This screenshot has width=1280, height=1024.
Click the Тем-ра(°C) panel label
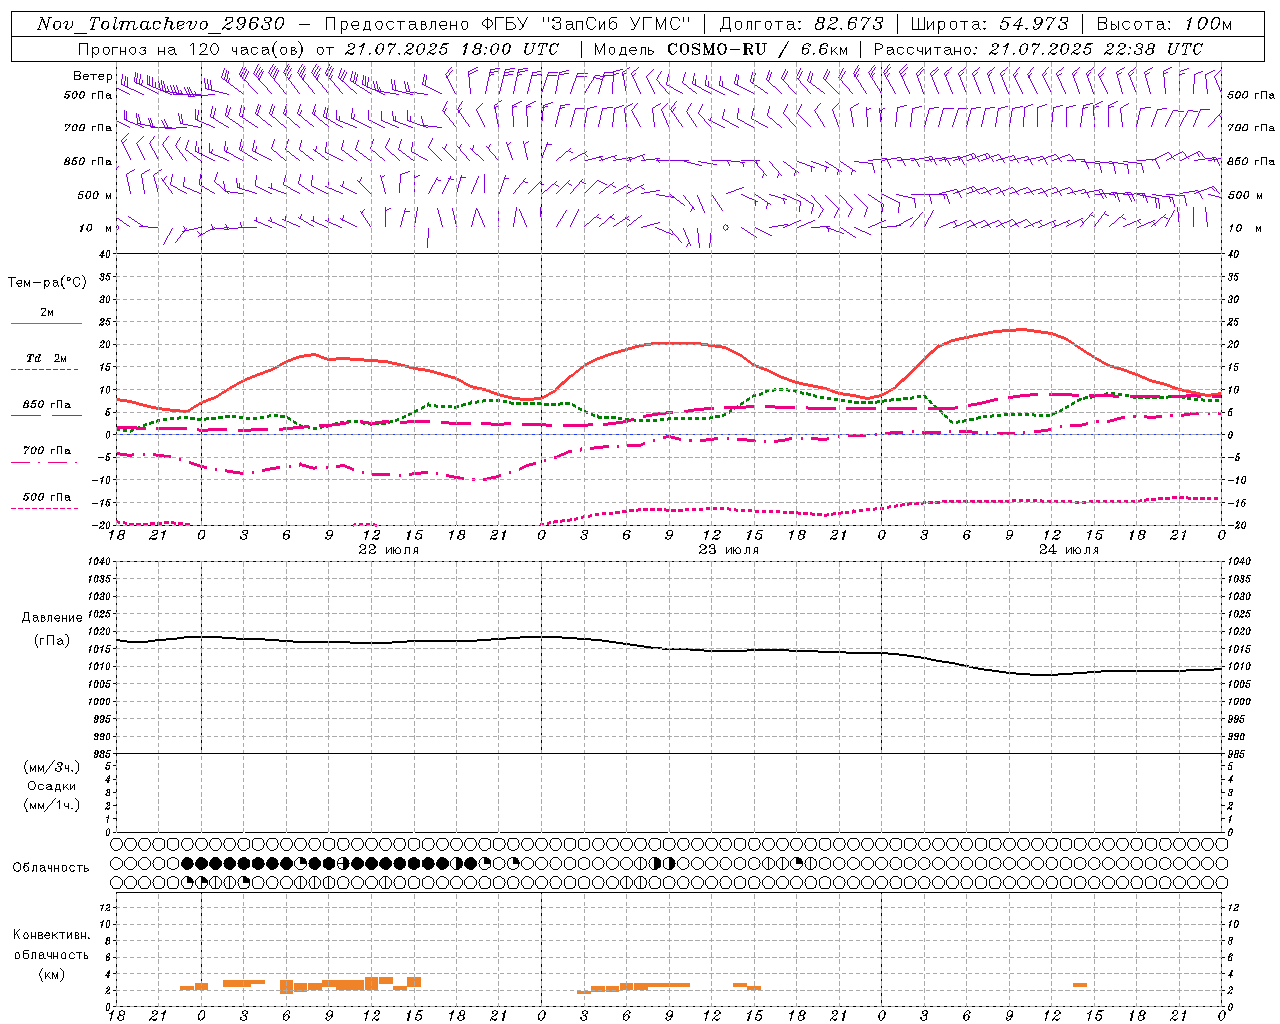pyautogui.click(x=47, y=283)
